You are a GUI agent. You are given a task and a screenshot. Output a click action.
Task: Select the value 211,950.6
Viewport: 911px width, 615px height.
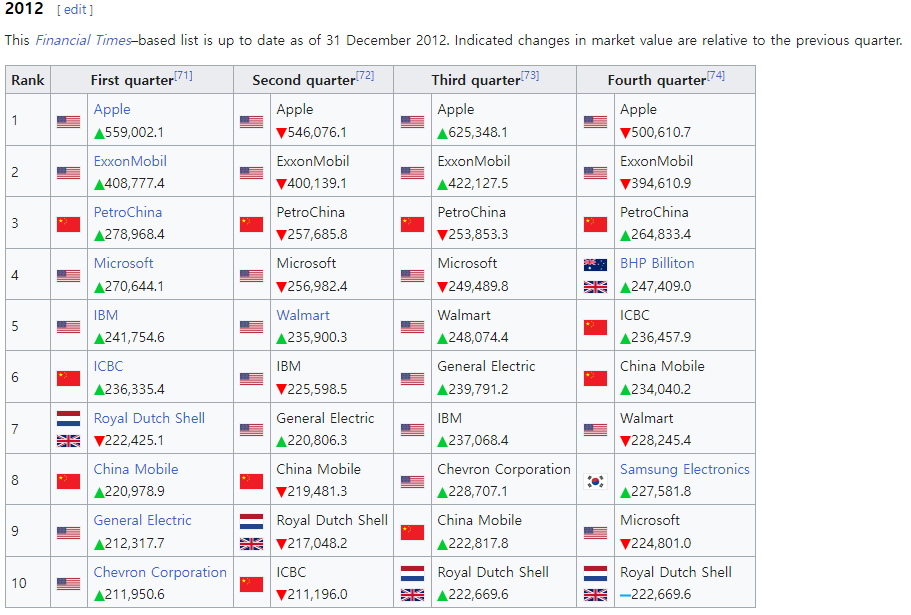click(x=135, y=595)
